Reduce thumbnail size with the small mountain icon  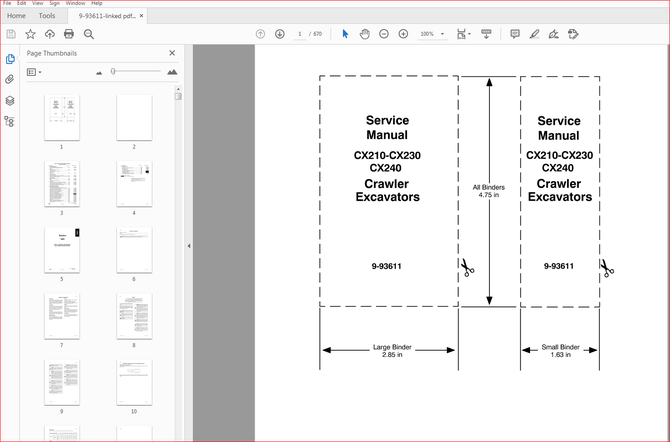coord(99,73)
